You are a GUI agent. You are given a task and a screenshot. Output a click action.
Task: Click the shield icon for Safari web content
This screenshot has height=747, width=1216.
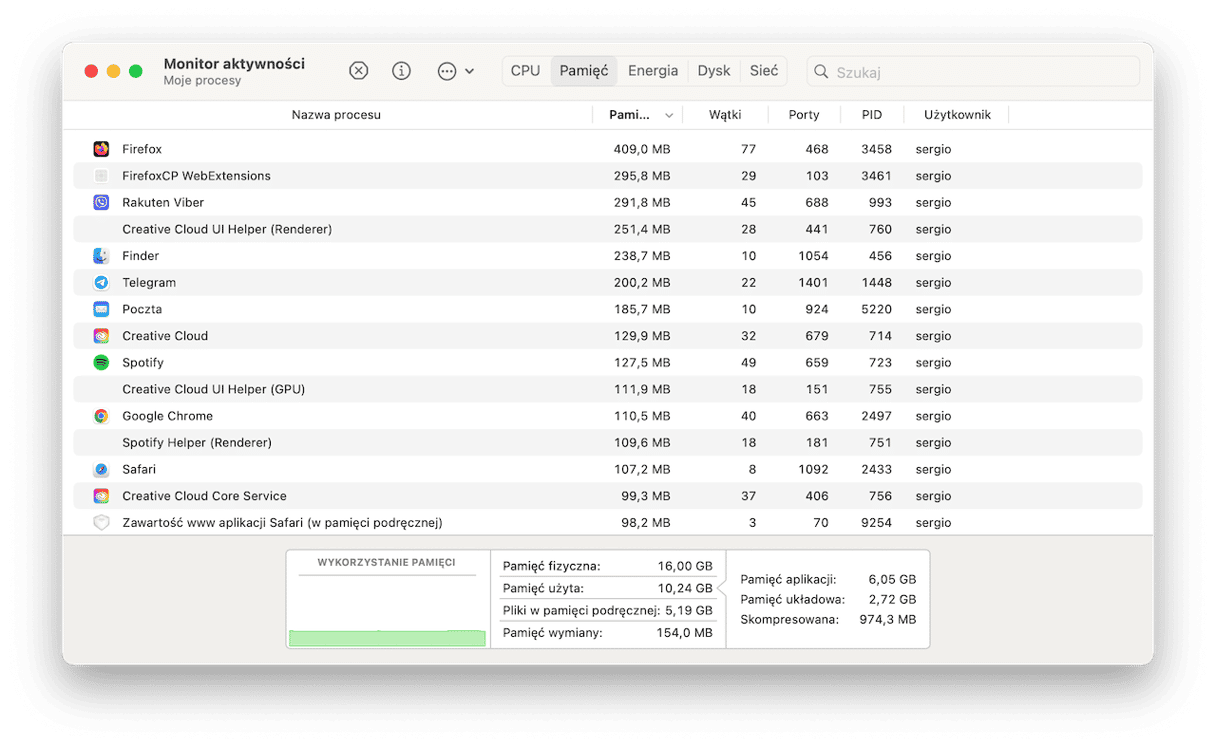click(x=101, y=523)
